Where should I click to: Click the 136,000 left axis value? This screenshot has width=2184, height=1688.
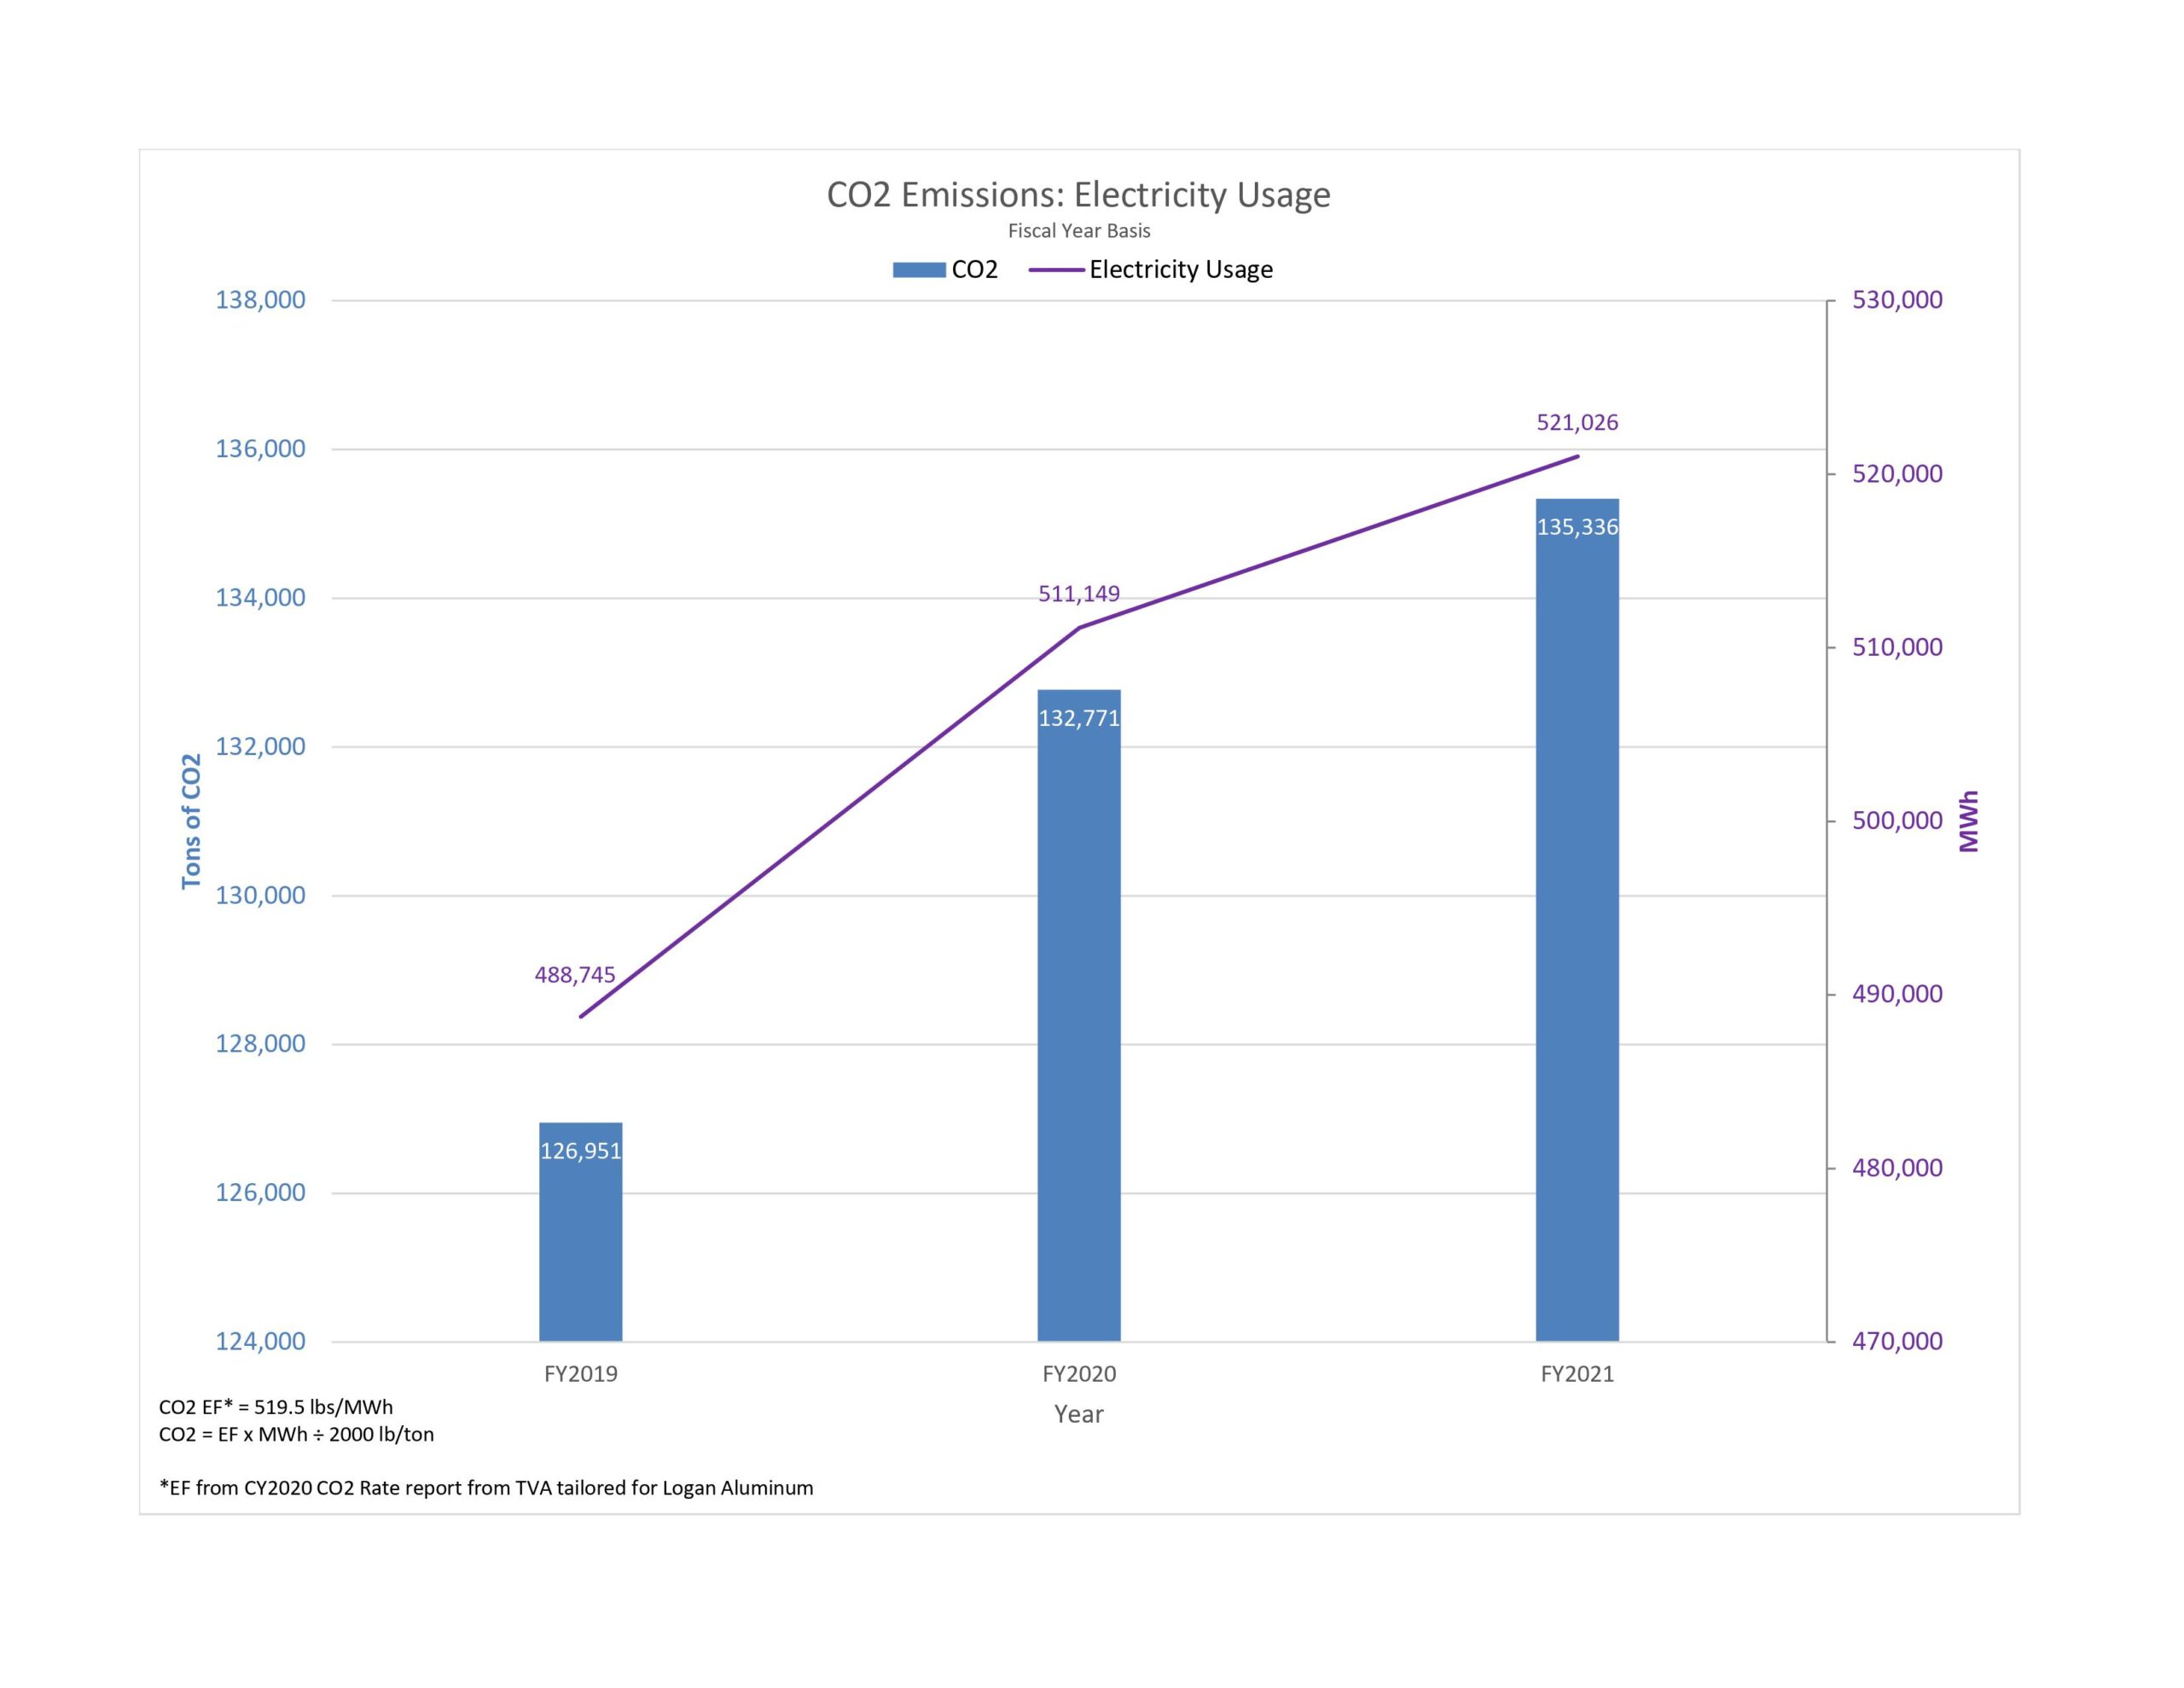pos(261,449)
